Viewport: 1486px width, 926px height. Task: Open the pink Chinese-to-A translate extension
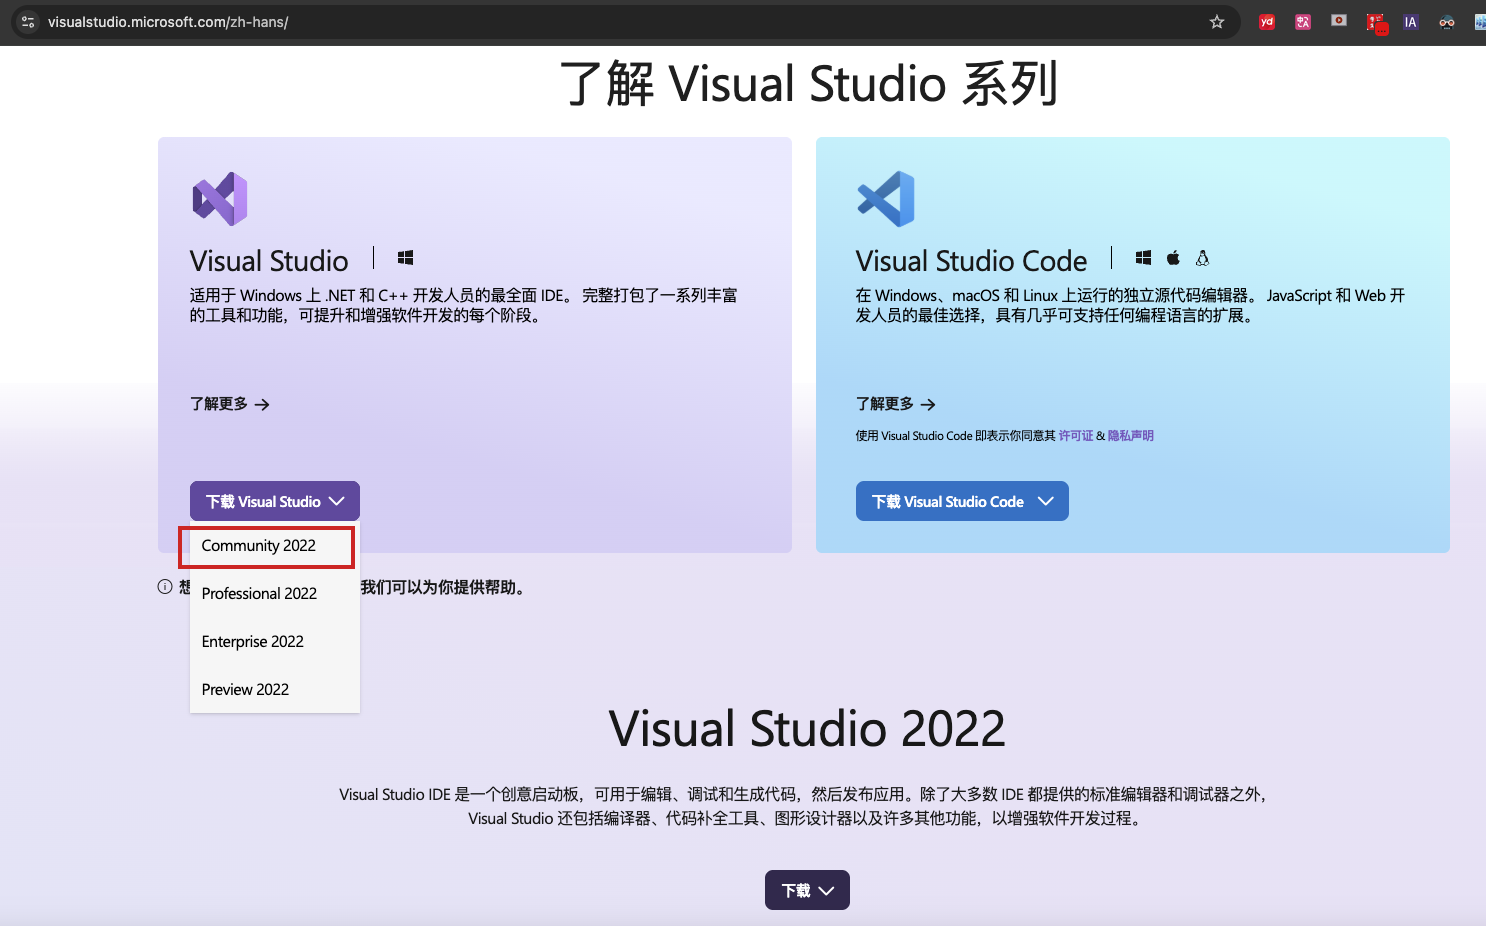[1303, 22]
